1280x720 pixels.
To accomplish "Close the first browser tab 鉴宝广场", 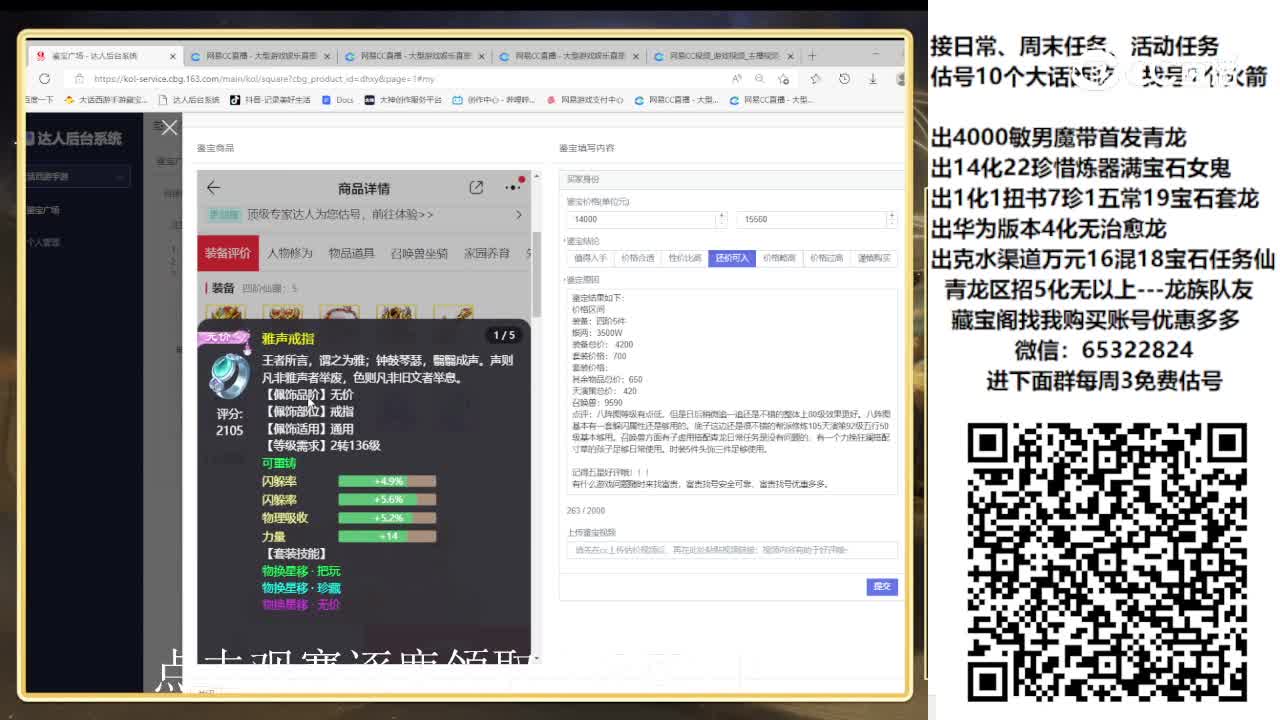I will tap(173, 56).
